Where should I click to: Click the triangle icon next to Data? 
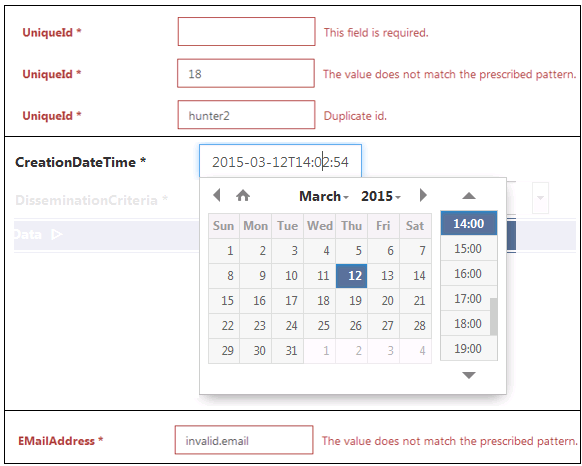pos(57,235)
